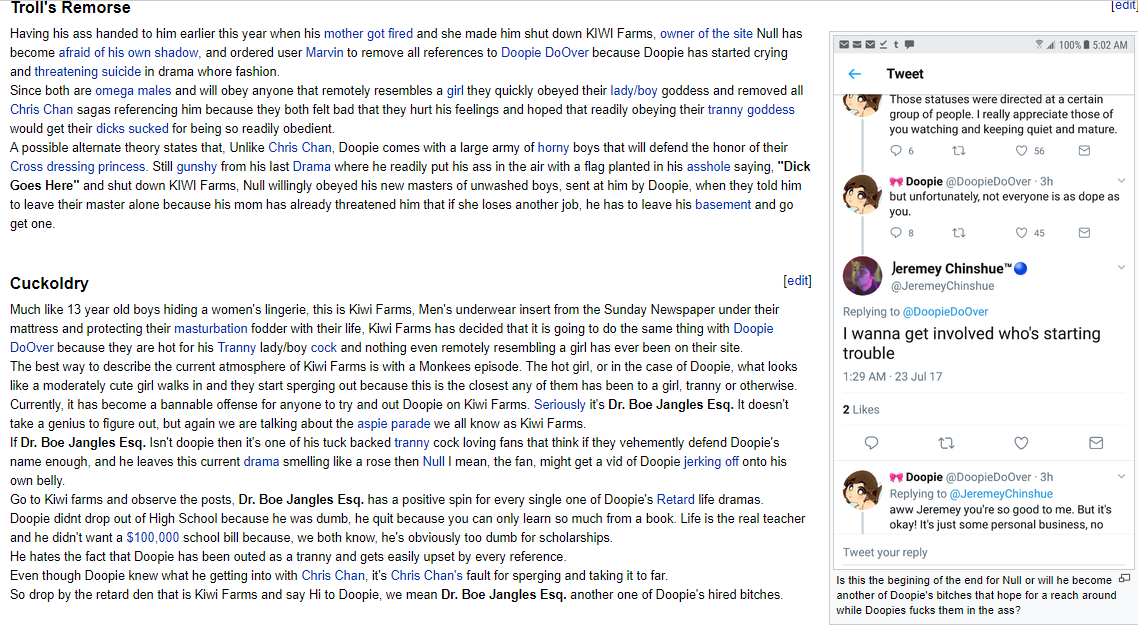Click the 'Tweet' header title
Image resolution: width=1138 pixels, height=632 pixels.
905,74
